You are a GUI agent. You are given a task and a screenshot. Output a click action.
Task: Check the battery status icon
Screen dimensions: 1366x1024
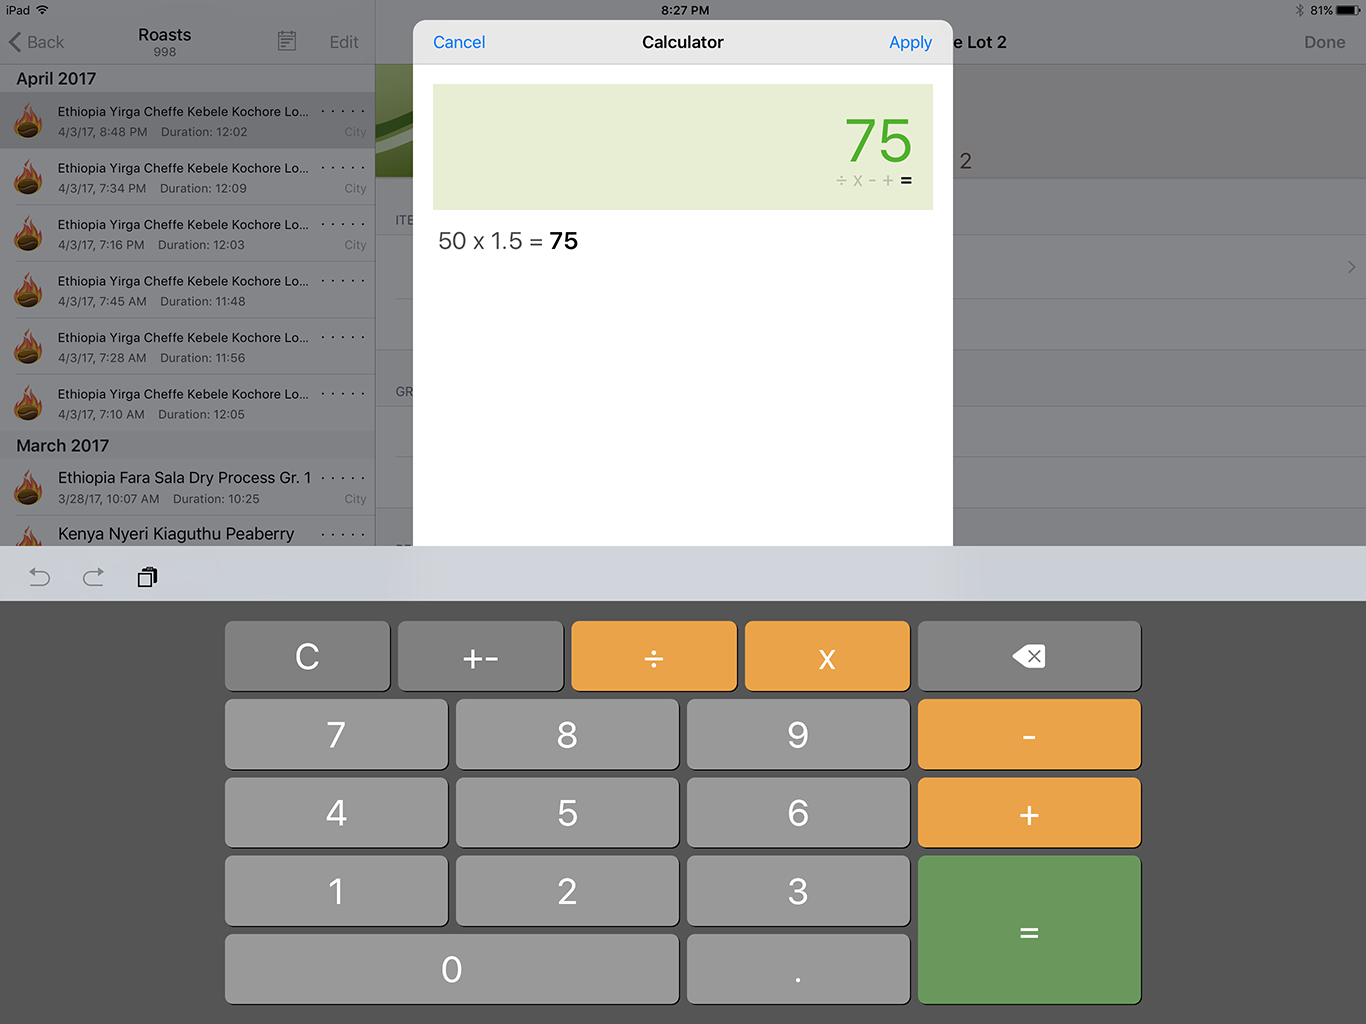[1349, 10]
